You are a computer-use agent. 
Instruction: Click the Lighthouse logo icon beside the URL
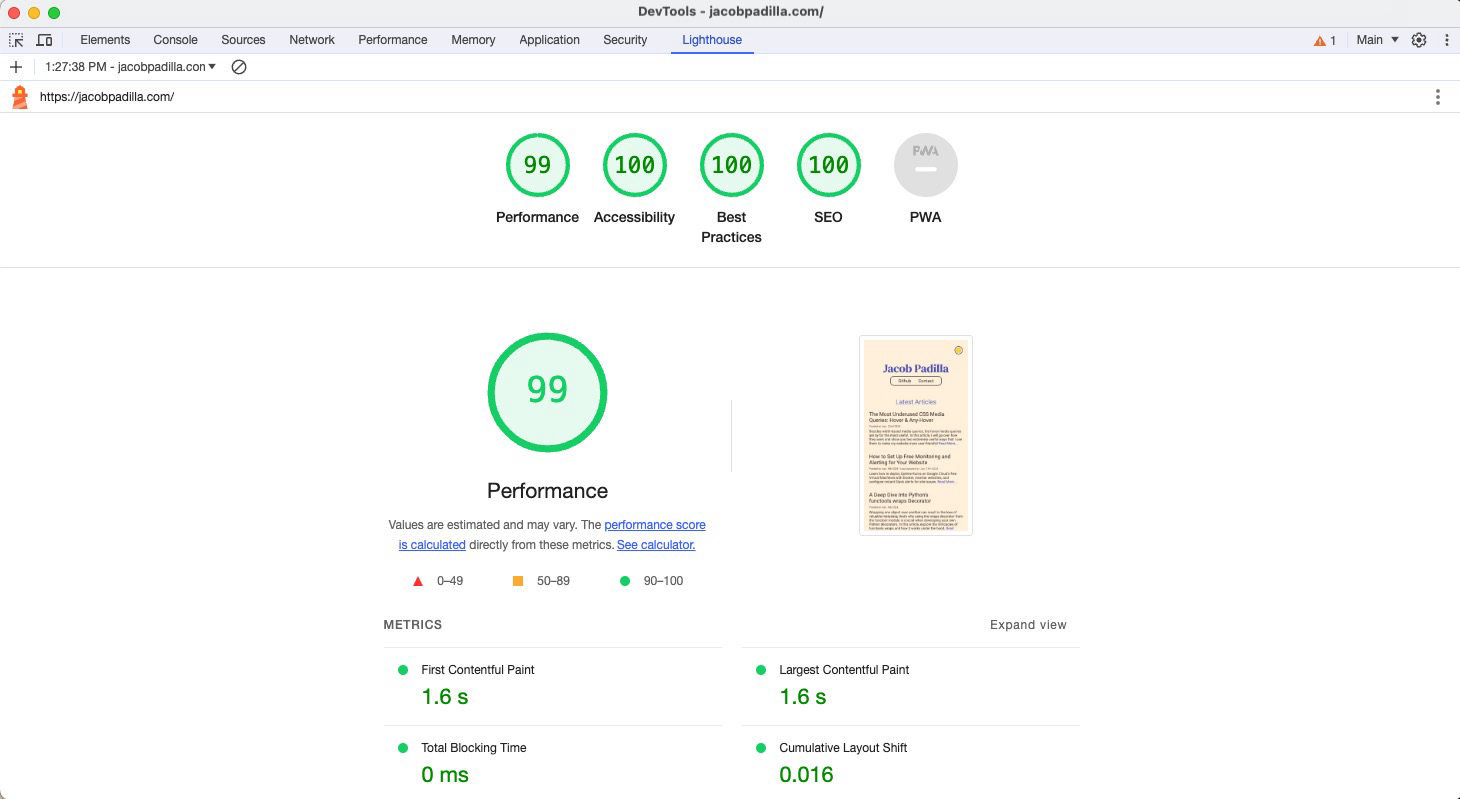tap(18, 97)
